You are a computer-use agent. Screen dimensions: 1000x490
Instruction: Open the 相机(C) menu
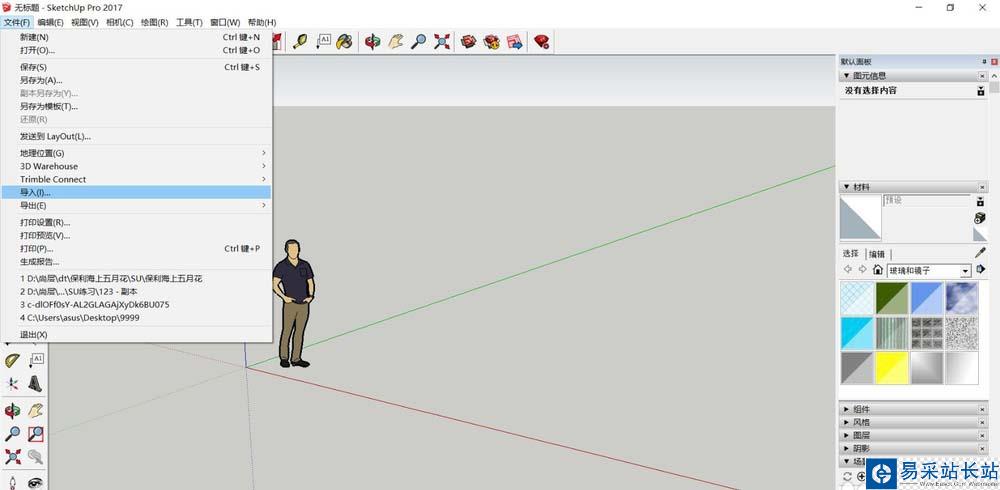pos(119,22)
